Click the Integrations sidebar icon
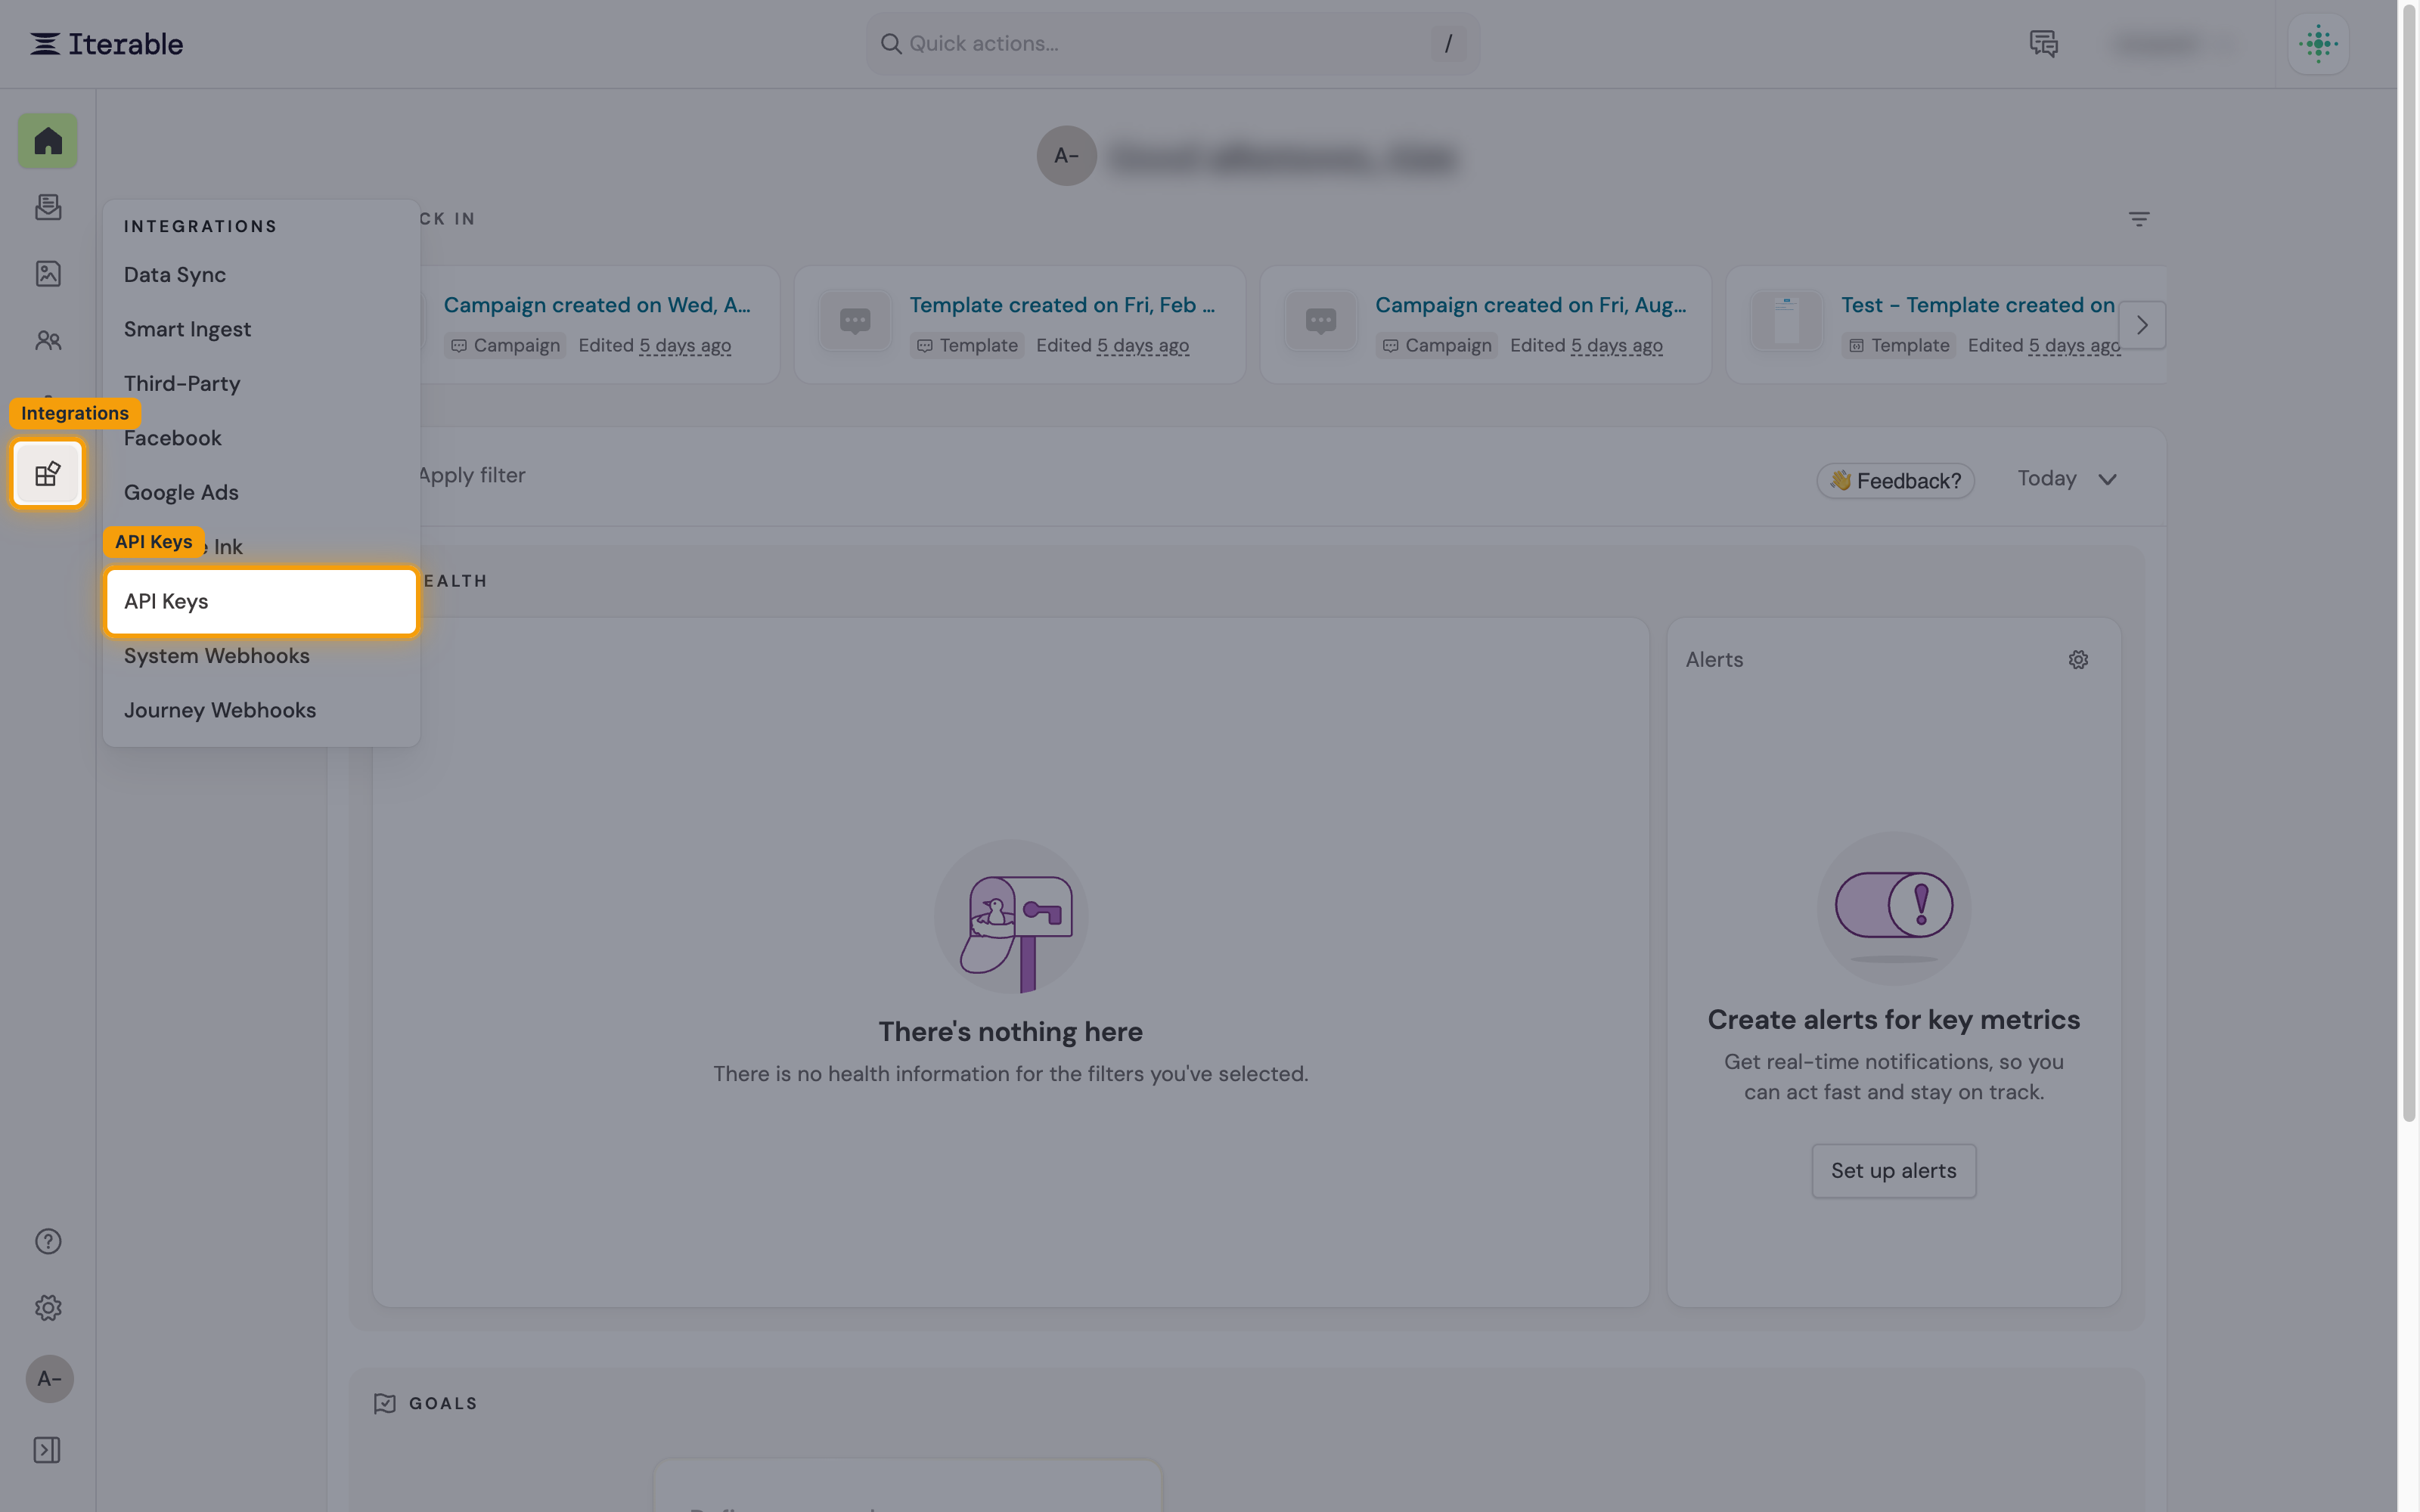Viewport: 2420px width, 1512px height. coord(48,474)
